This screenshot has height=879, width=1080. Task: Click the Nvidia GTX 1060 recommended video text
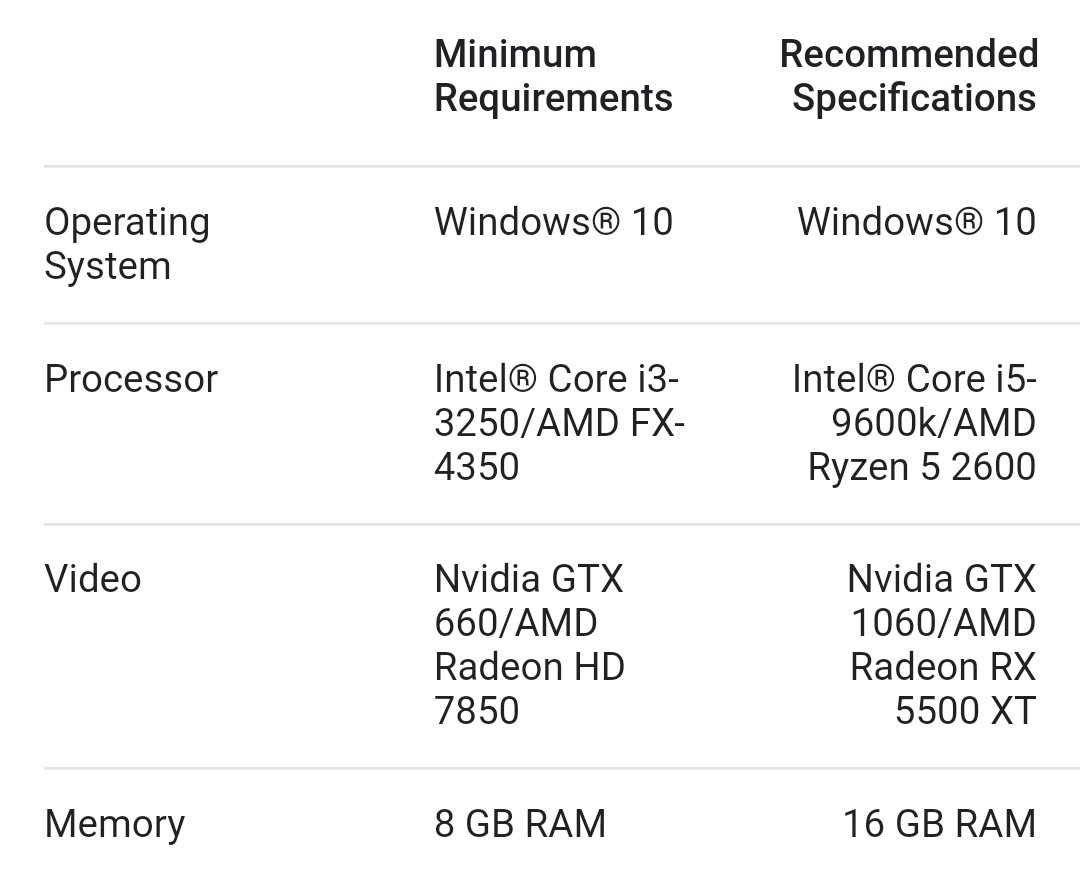click(x=942, y=599)
